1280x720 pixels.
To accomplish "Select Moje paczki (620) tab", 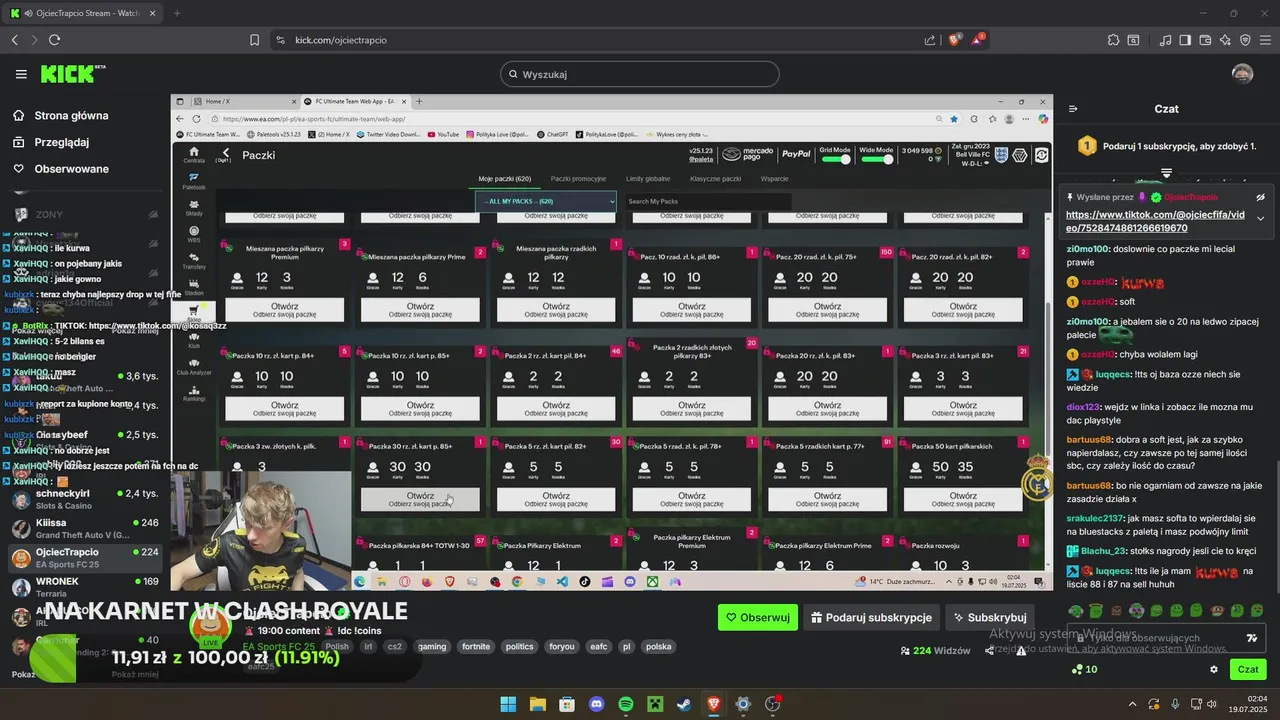I will pyautogui.click(x=505, y=179).
